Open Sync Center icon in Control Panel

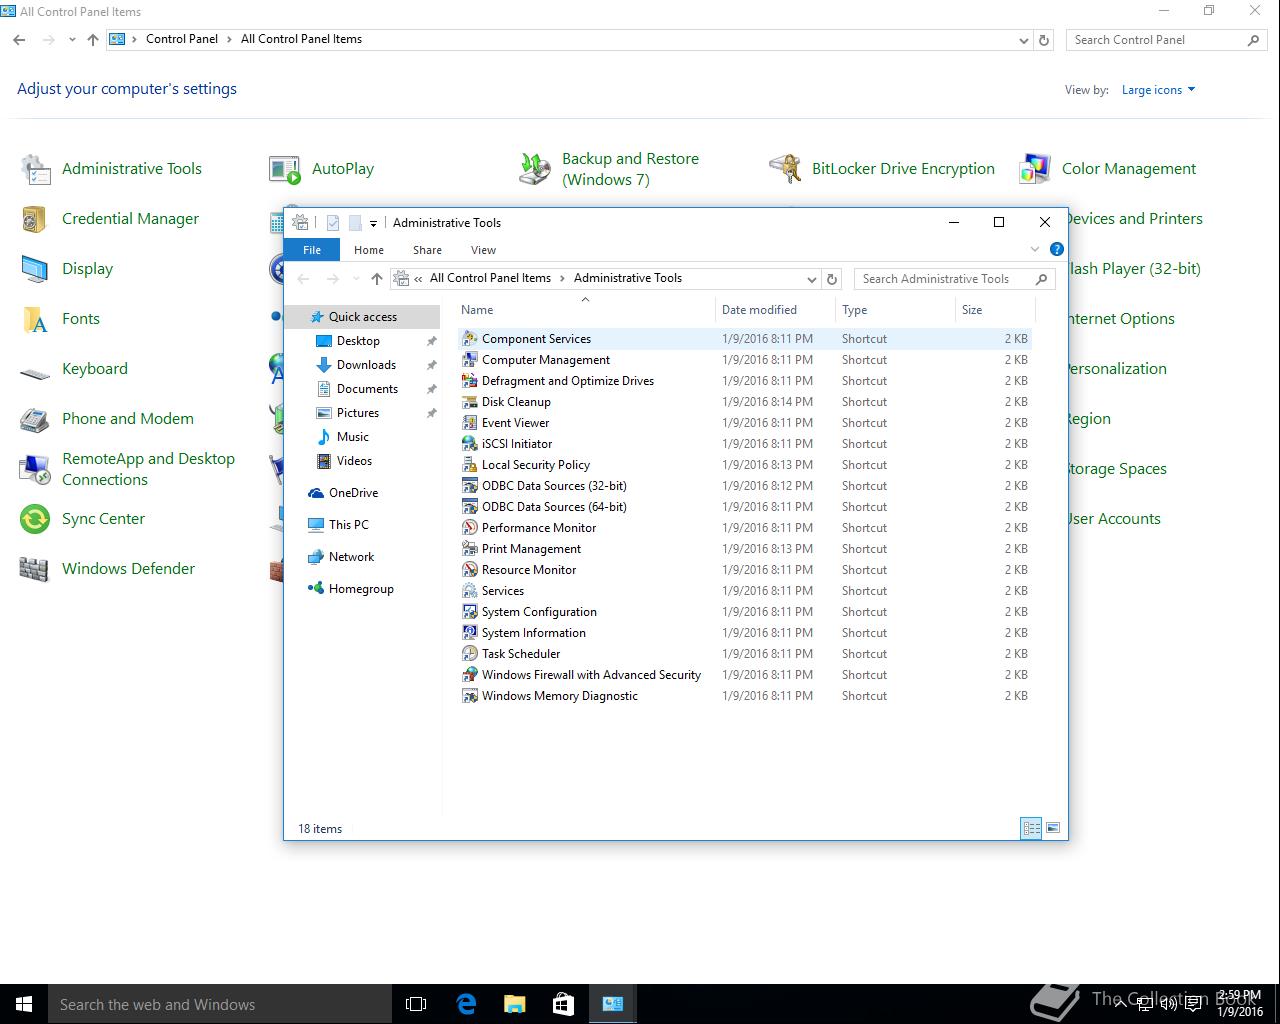[35, 519]
